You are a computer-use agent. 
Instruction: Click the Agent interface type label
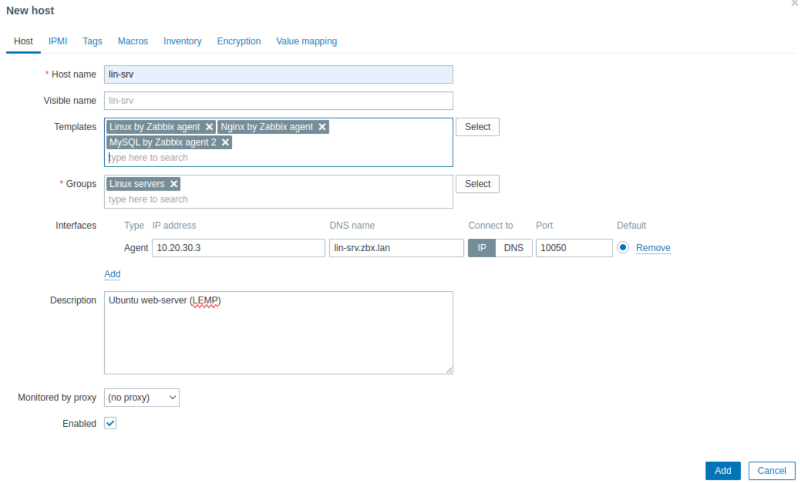click(136, 248)
